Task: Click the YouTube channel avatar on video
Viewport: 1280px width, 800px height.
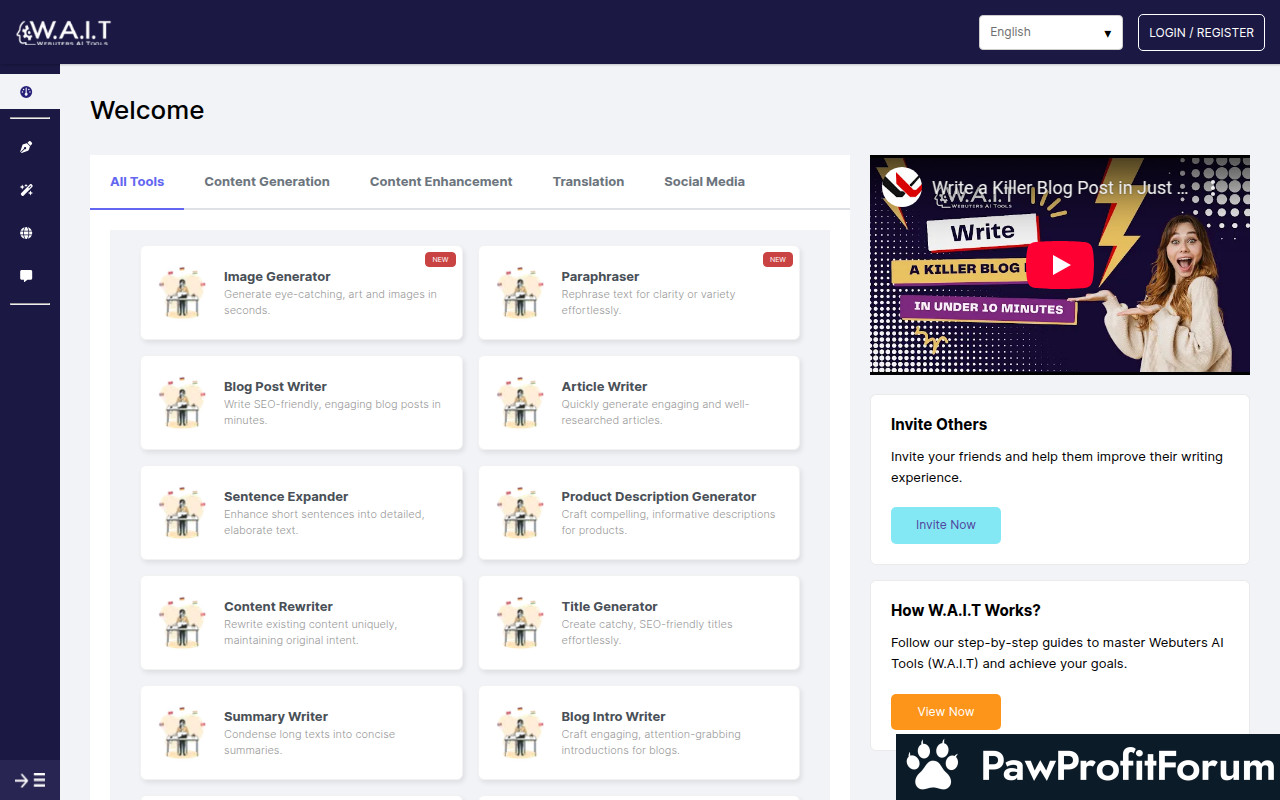Action: coord(901,188)
